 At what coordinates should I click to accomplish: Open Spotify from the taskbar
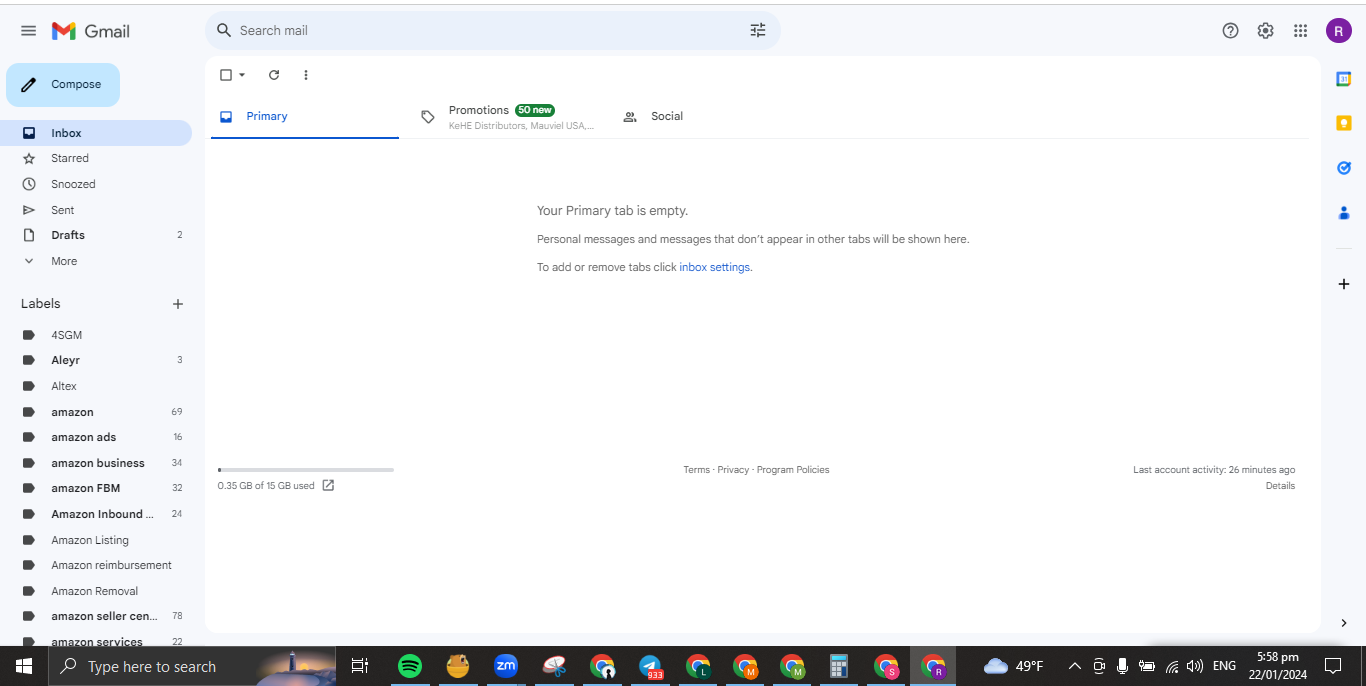409,666
